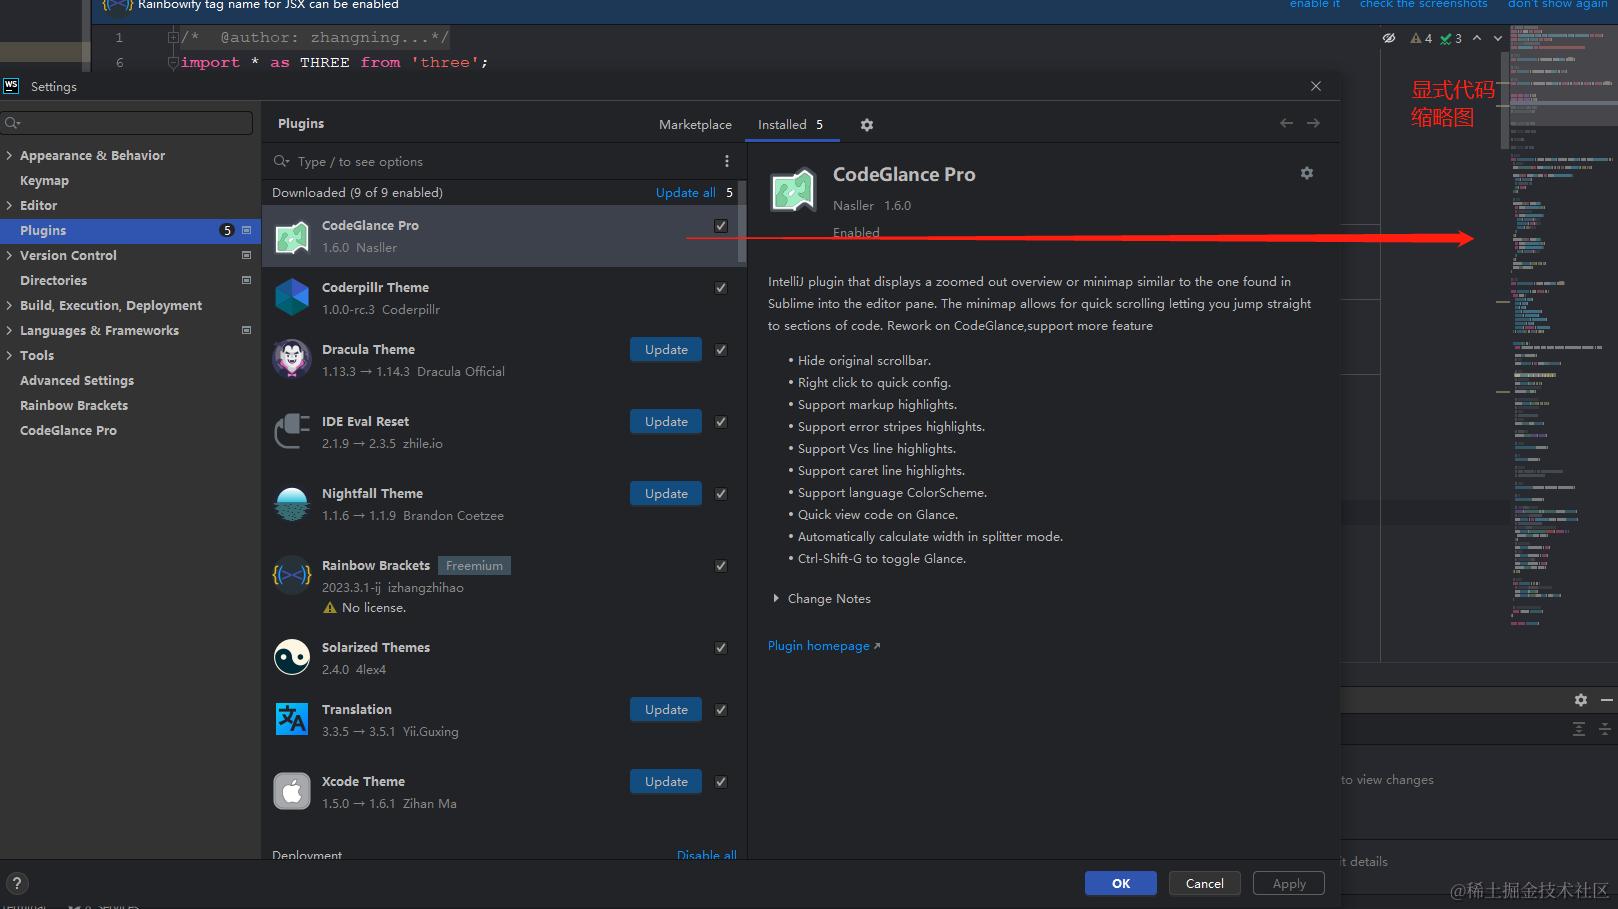Click the Solarized Themes yin-yang icon
Screen dimensions: 1618x909
coord(292,658)
